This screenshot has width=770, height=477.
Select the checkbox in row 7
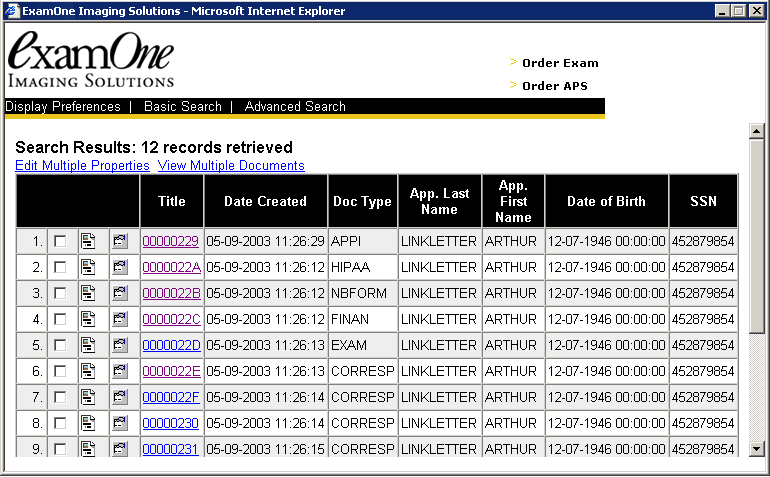click(x=61, y=397)
